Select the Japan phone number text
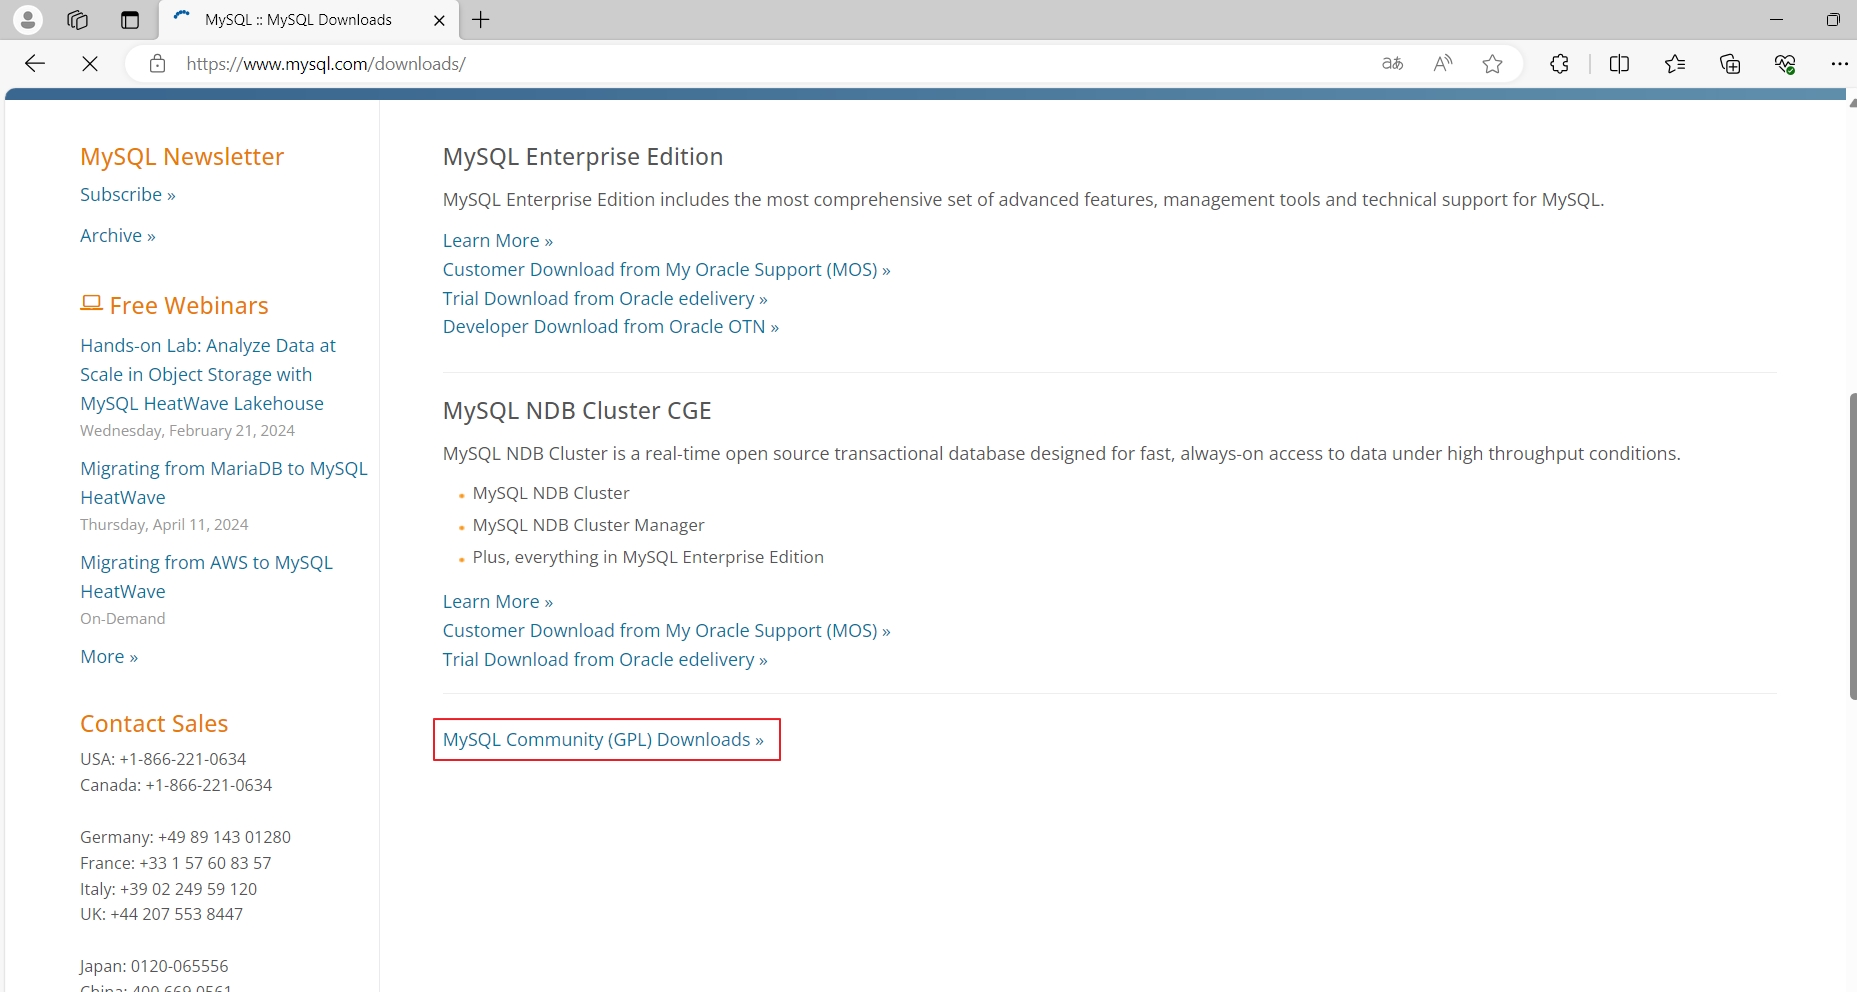The image size is (1857, 992). coord(154,966)
